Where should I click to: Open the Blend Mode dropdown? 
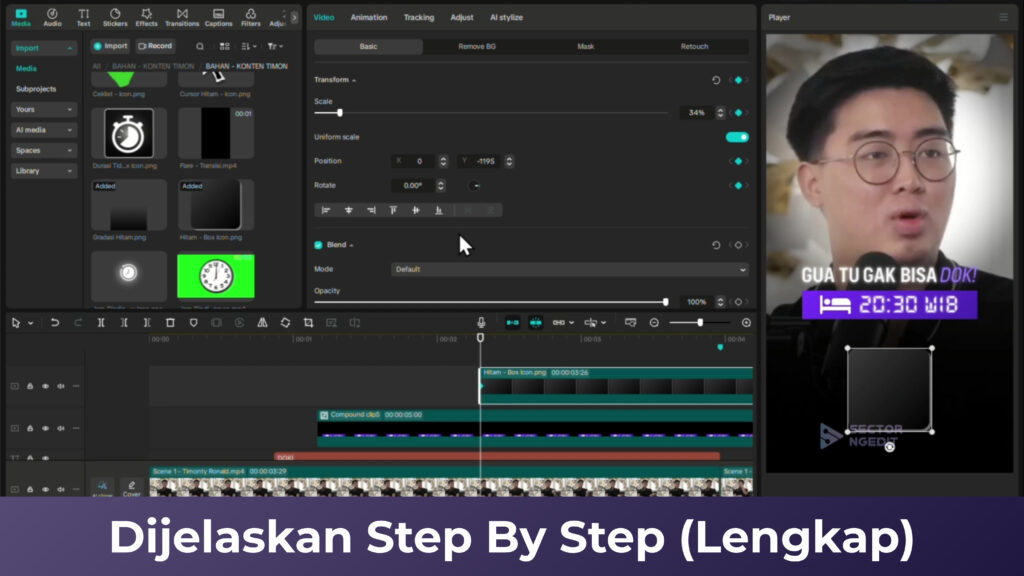(569, 269)
